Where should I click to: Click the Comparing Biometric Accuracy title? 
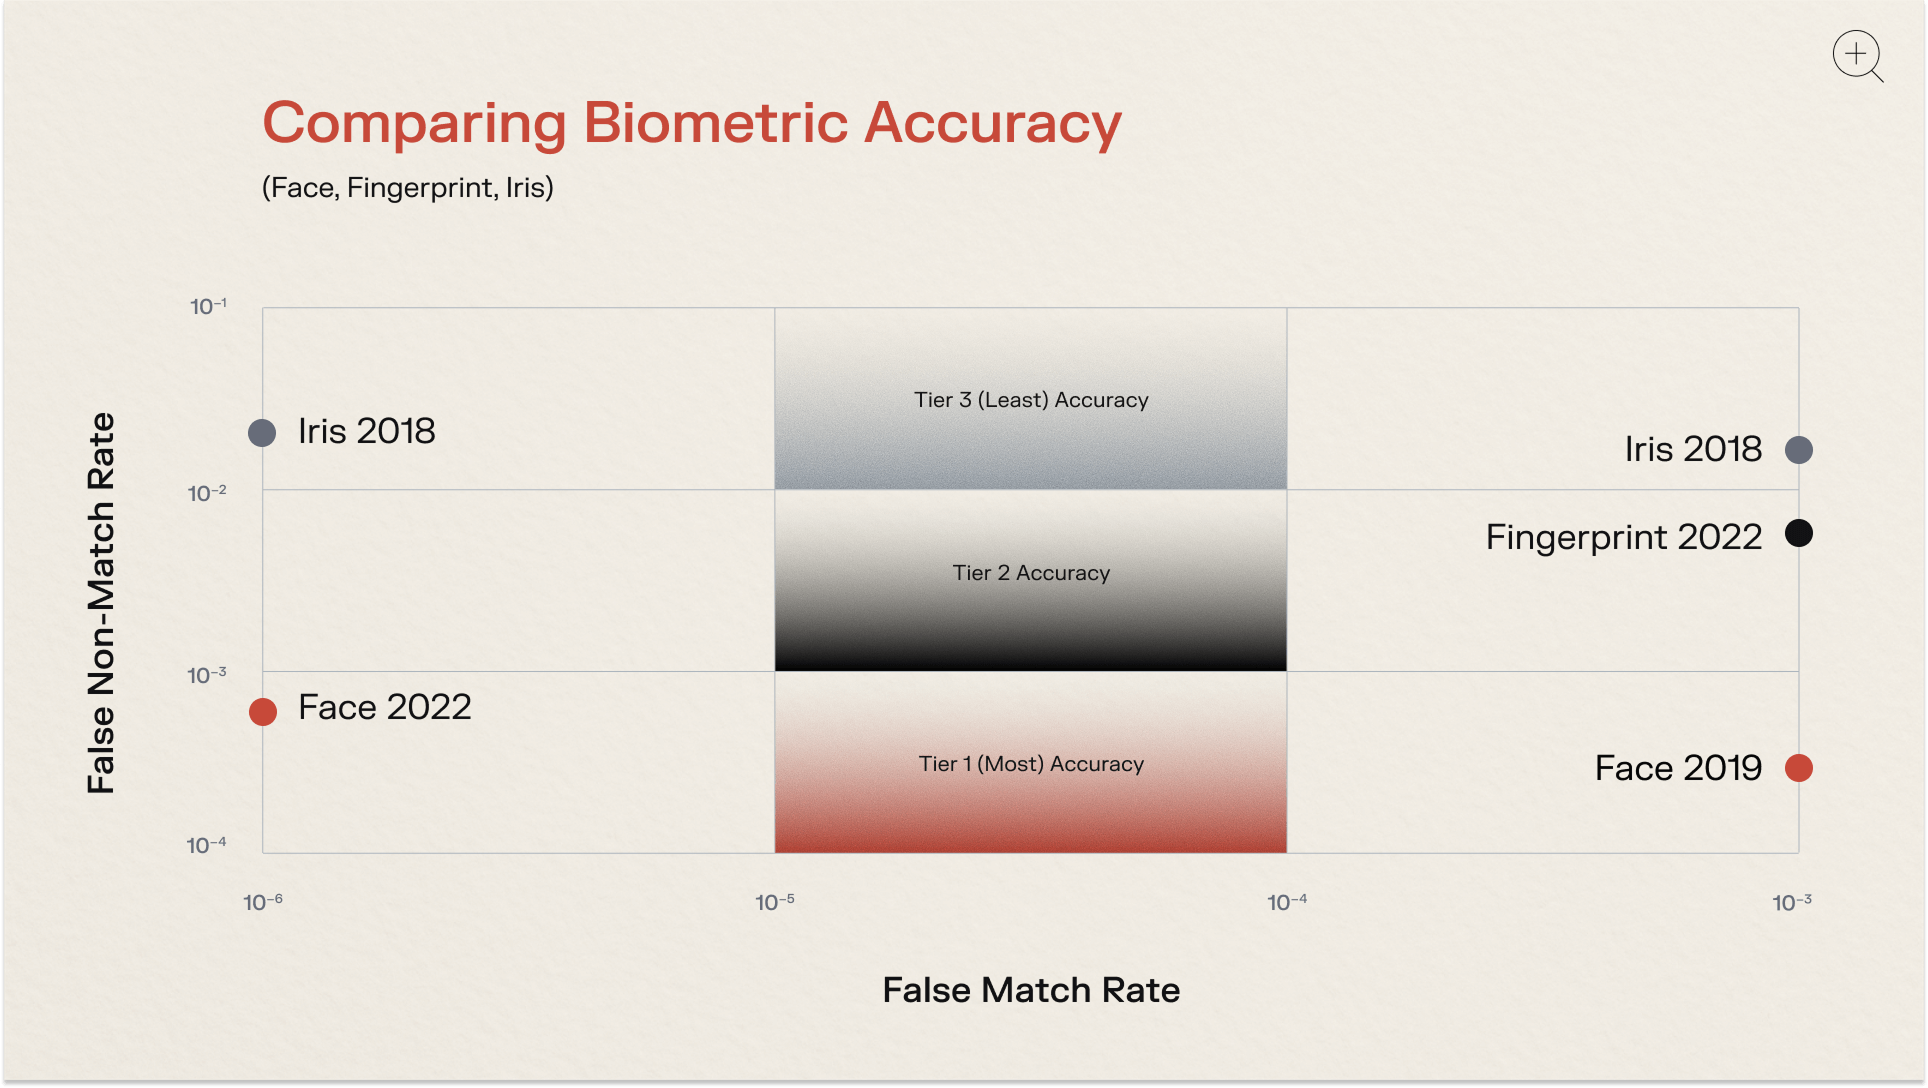click(691, 124)
